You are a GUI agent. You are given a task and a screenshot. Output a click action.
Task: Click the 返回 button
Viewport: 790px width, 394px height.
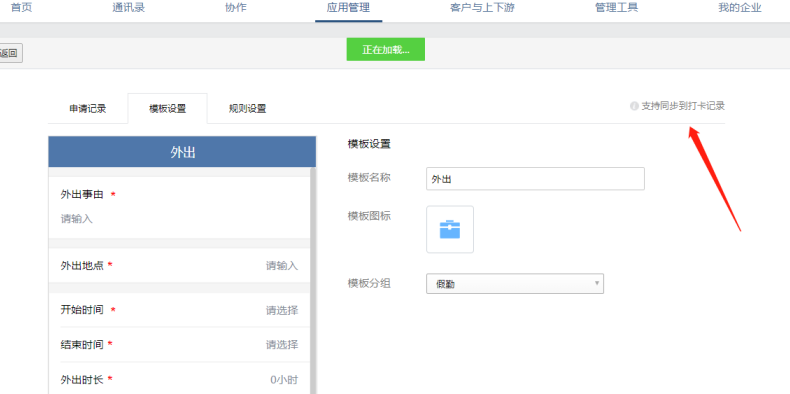click(10, 53)
